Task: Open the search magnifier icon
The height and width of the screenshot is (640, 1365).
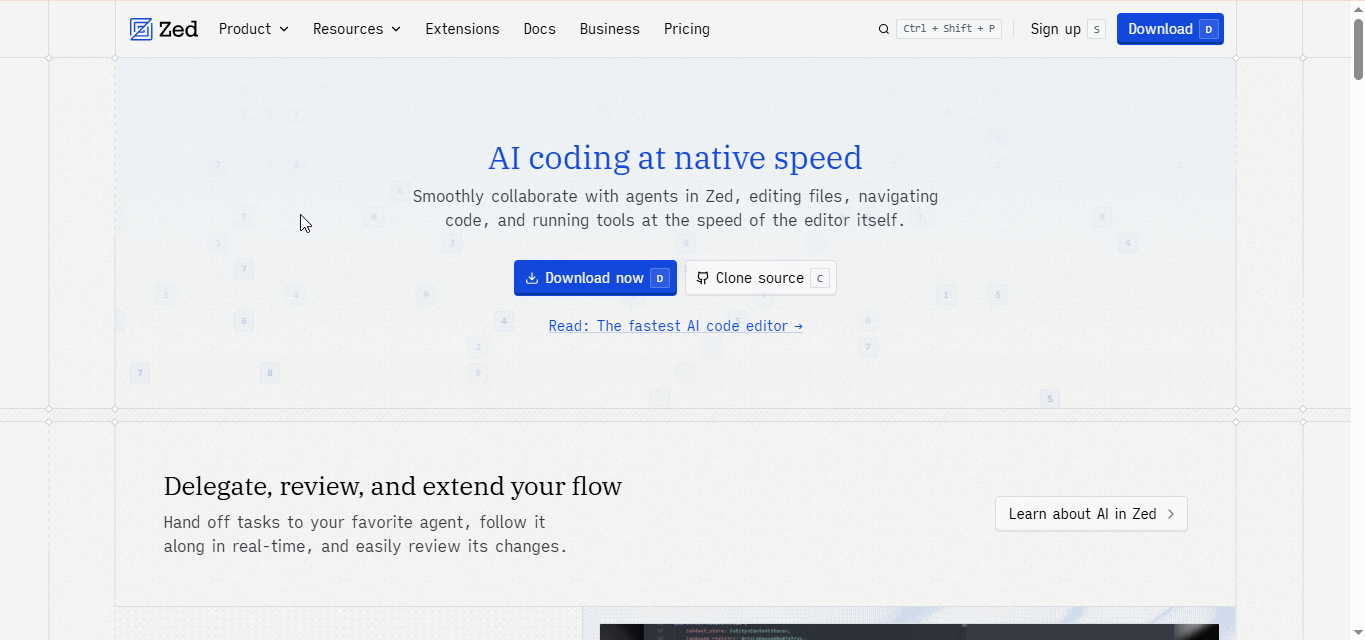Action: coord(884,29)
